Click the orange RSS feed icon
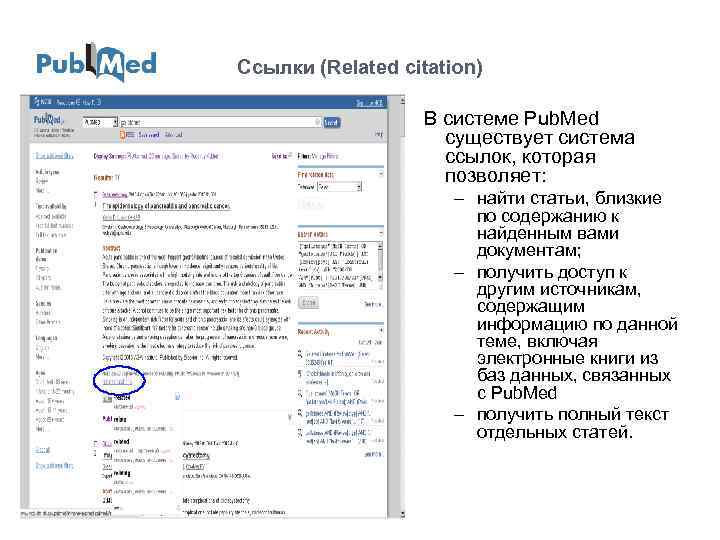The width and height of the screenshot is (720, 540). [123, 135]
